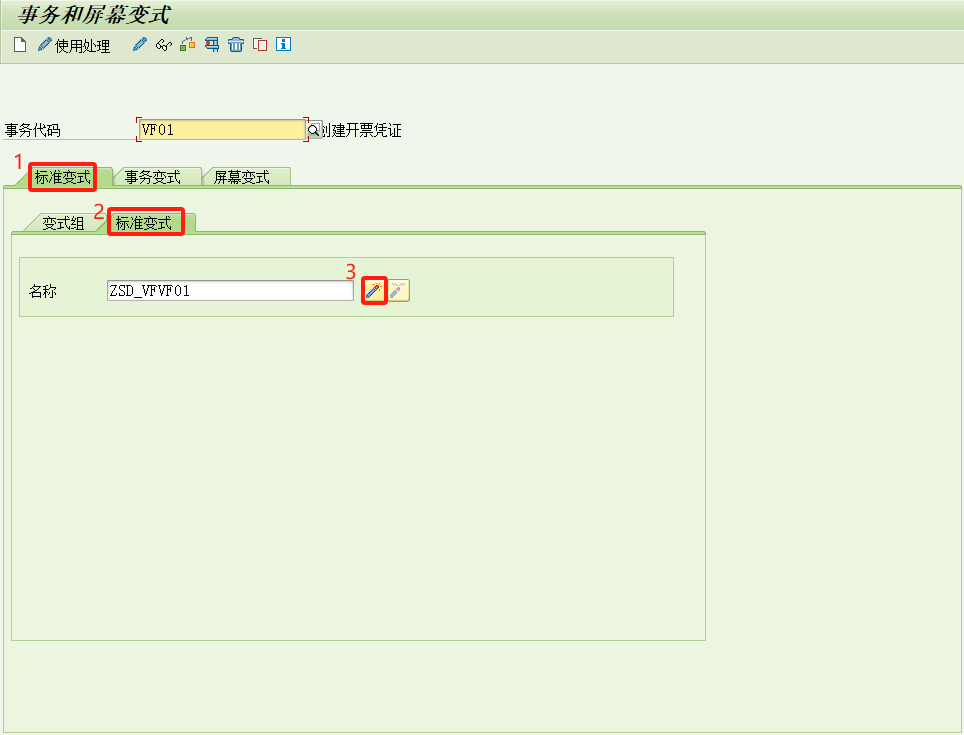
Task: Open the 变式组 sub-tab
Action: click(x=63, y=223)
